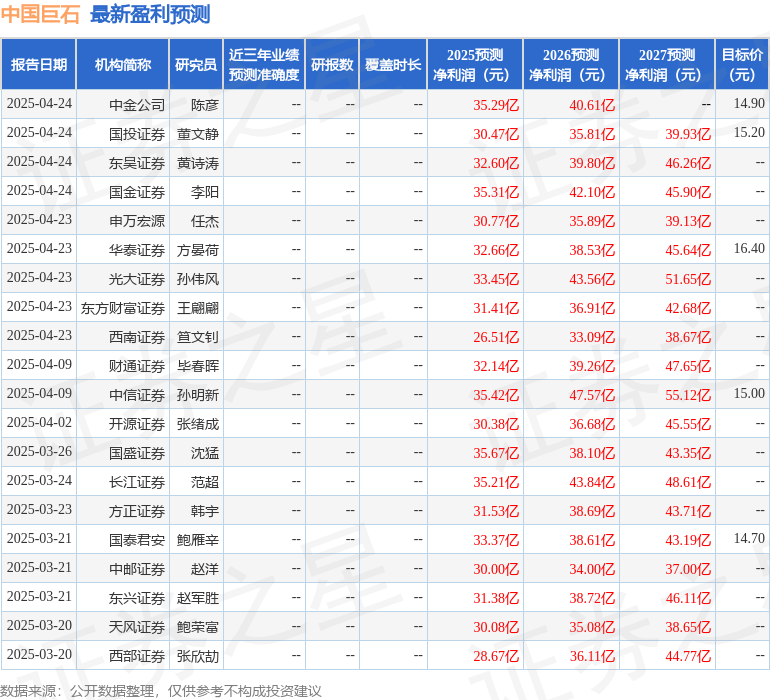Click analyst 张欣劼
The width and height of the screenshot is (770, 700).
[198, 656]
